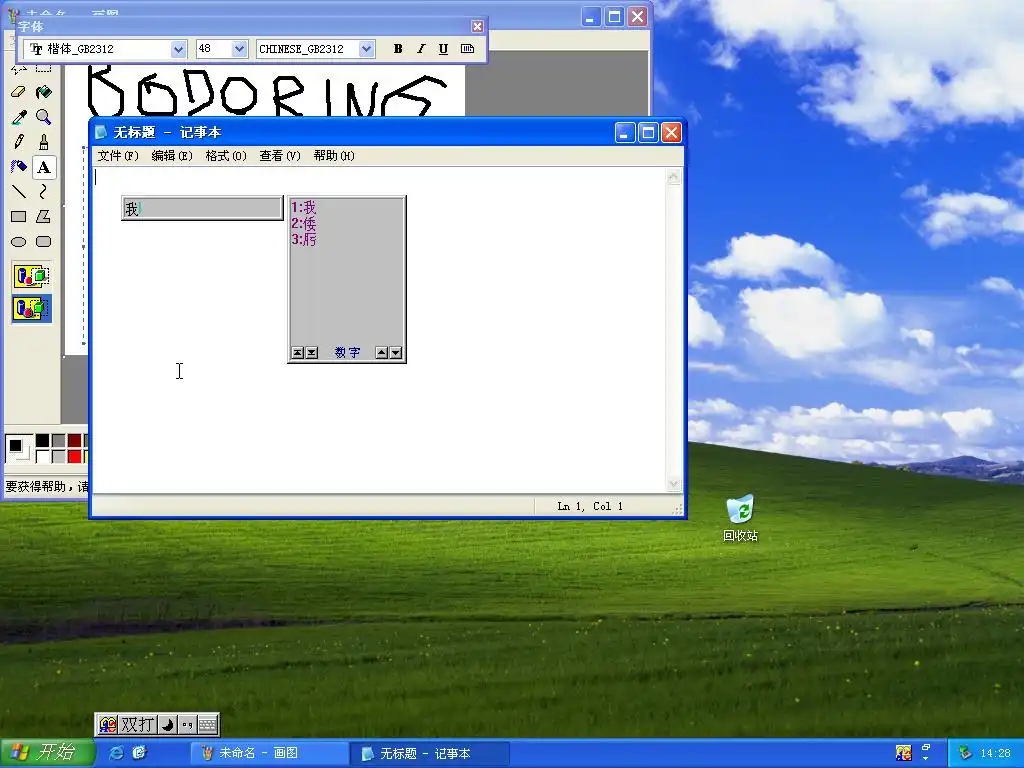Open the 编辑(E) menu in Notepad

click(172, 155)
